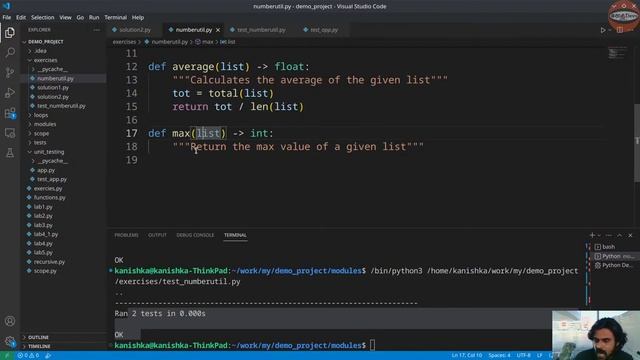The image size is (640, 360).
Task: Open Accounts menu in activity bar
Action: [10, 321]
